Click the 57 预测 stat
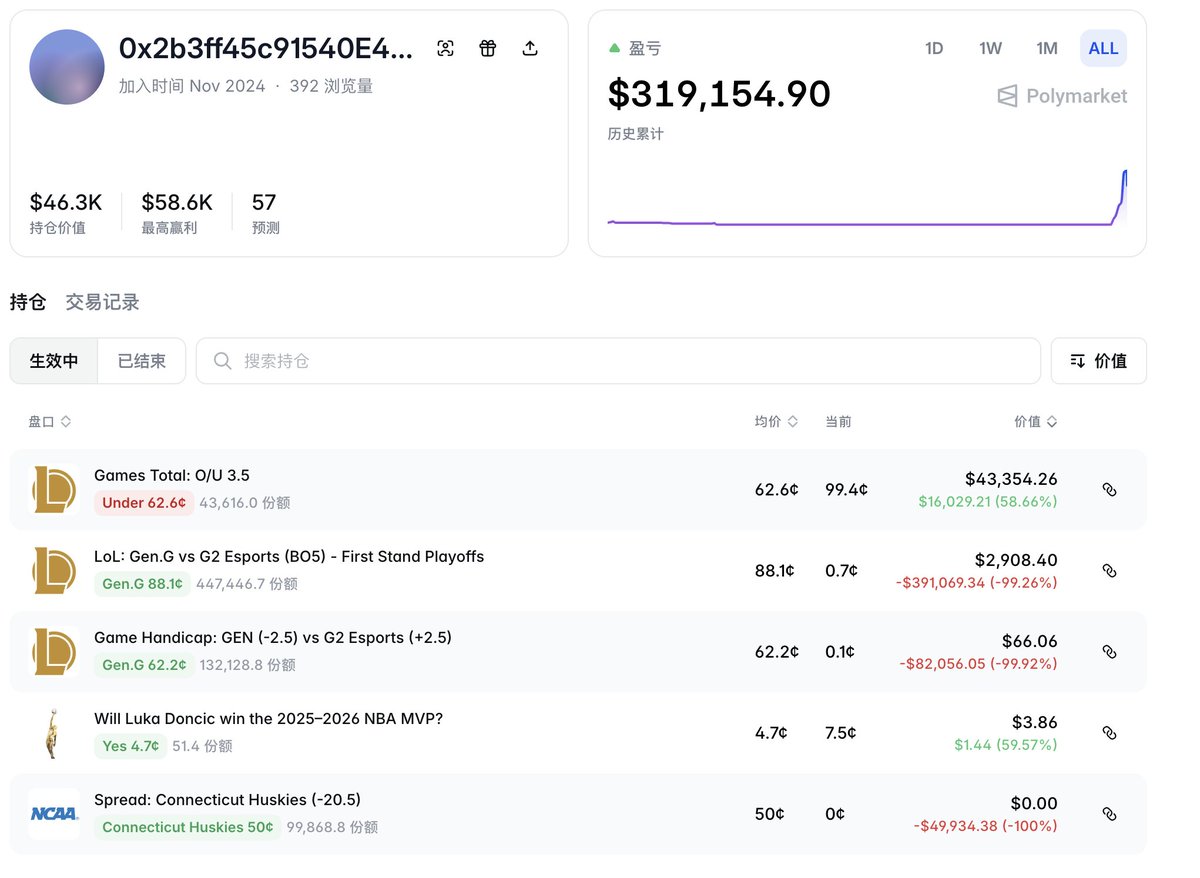The image size is (1200, 878). (x=266, y=213)
